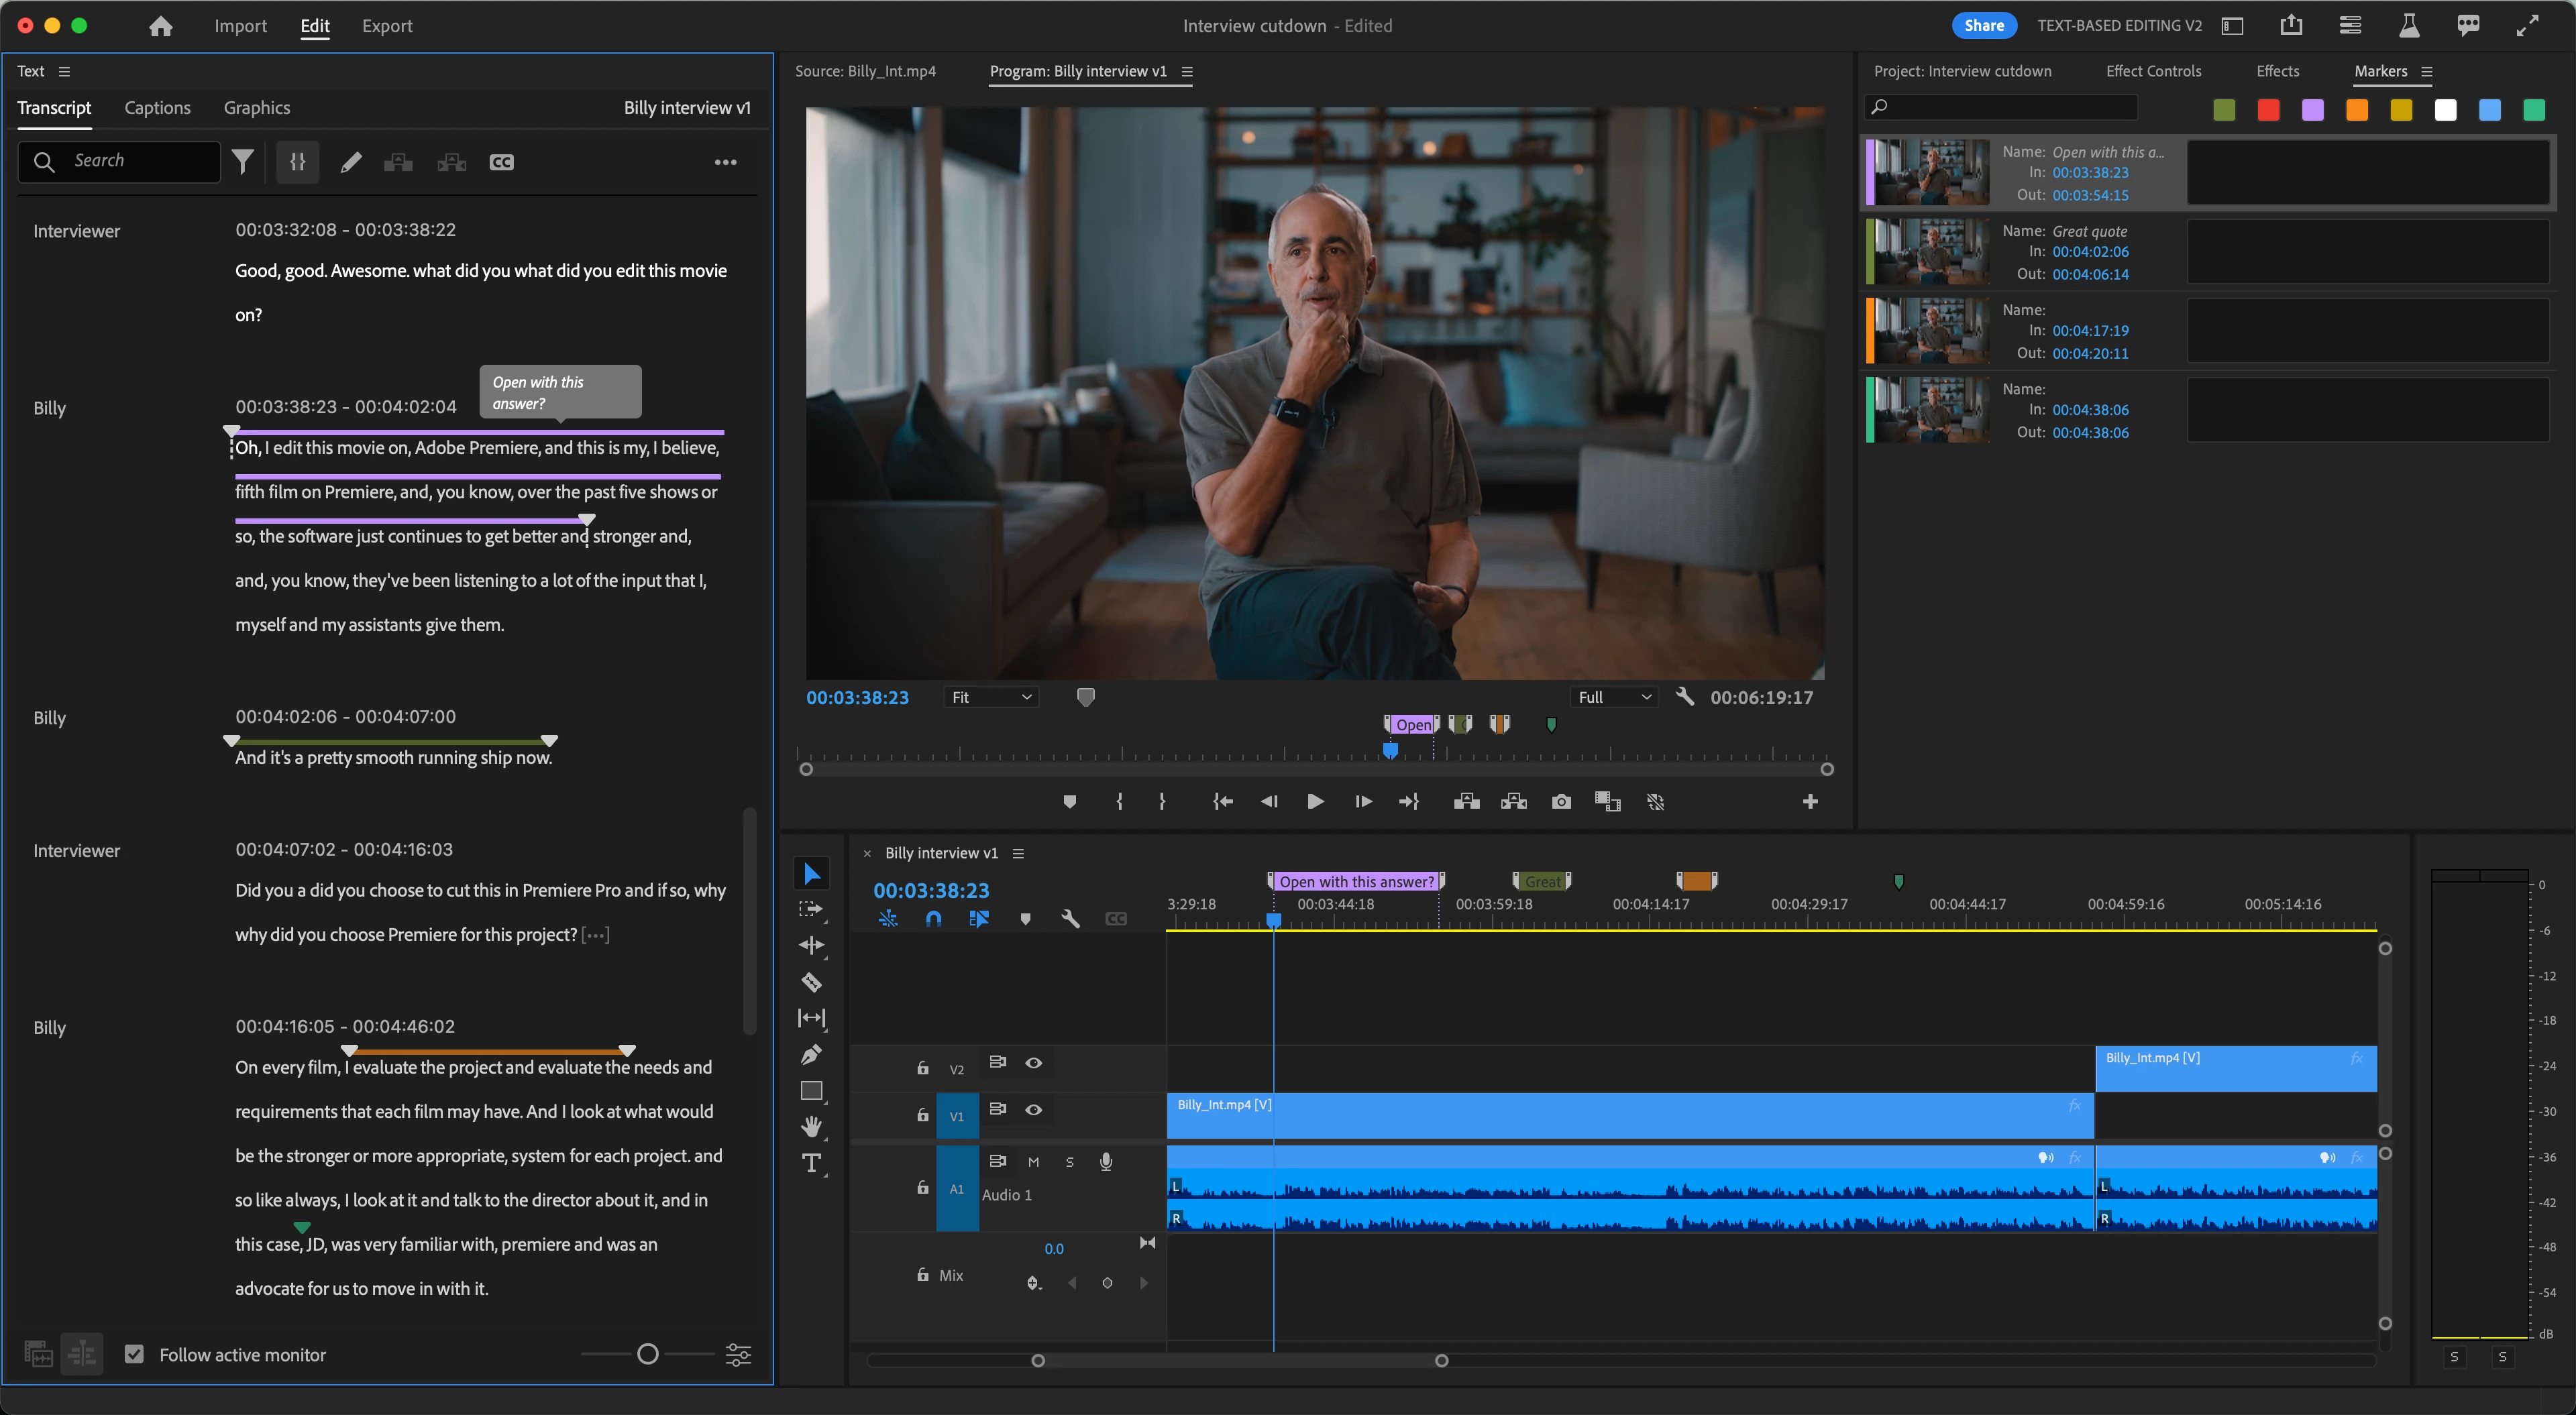
Task: Select the Type tool
Action: (x=811, y=1163)
